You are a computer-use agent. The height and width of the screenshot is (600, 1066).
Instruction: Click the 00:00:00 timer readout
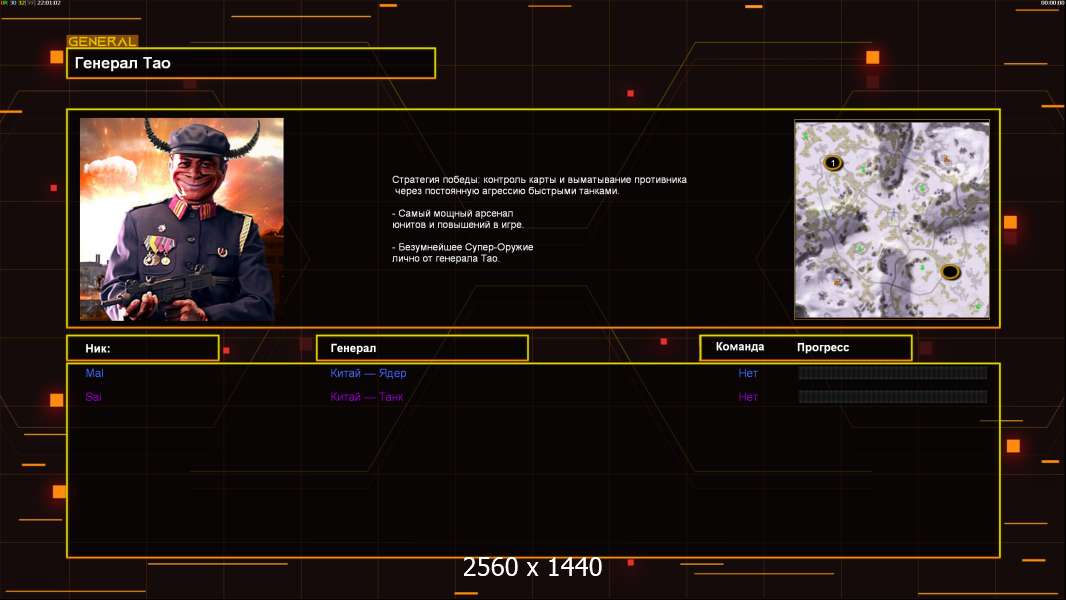tap(1052, 3)
